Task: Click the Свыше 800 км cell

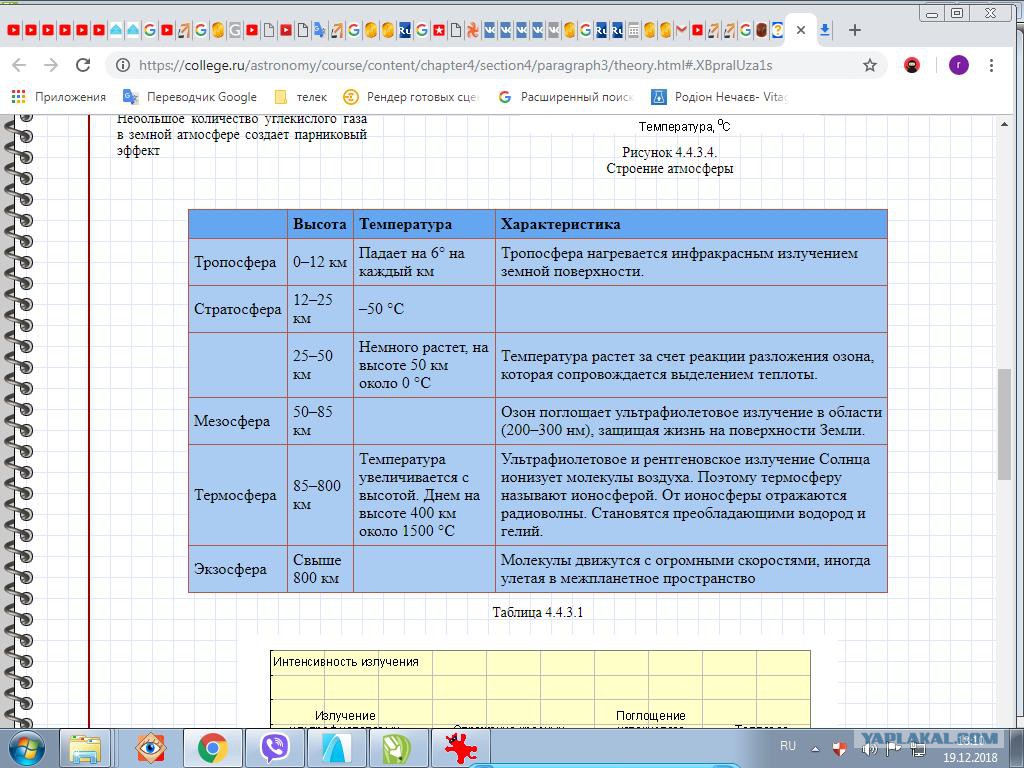Action: click(x=320, y=569)
